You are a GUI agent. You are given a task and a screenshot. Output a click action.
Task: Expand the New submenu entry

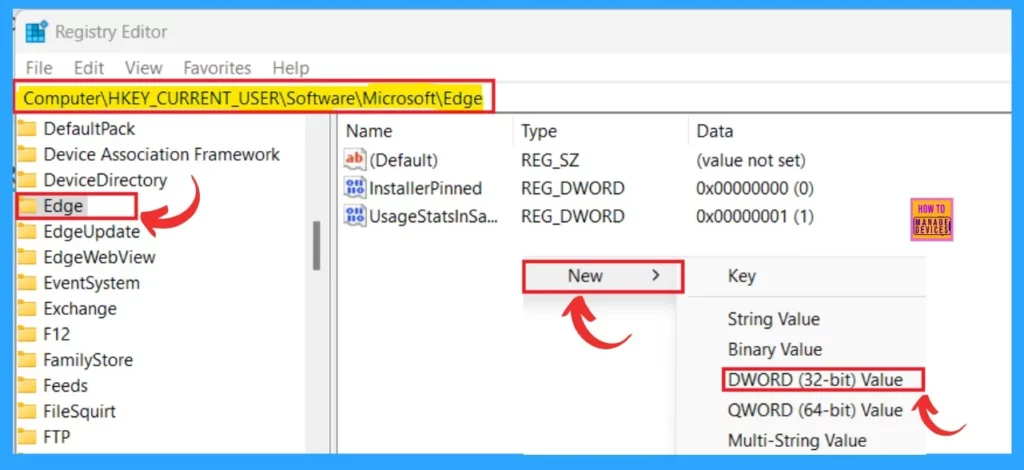(603, 276)
